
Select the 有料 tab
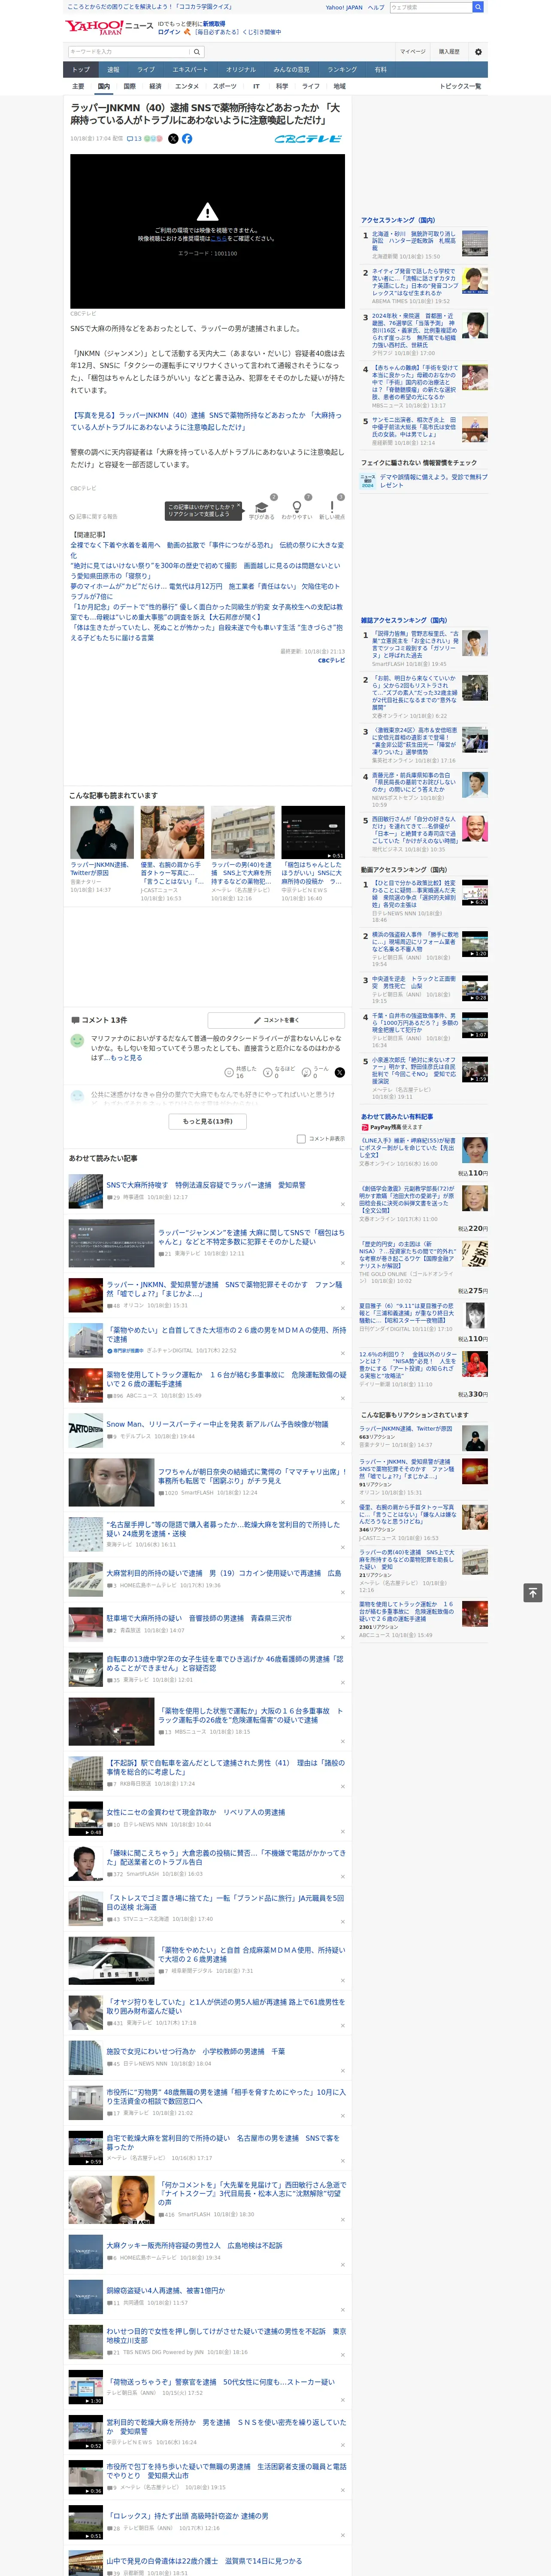click(x=381, y=70)
